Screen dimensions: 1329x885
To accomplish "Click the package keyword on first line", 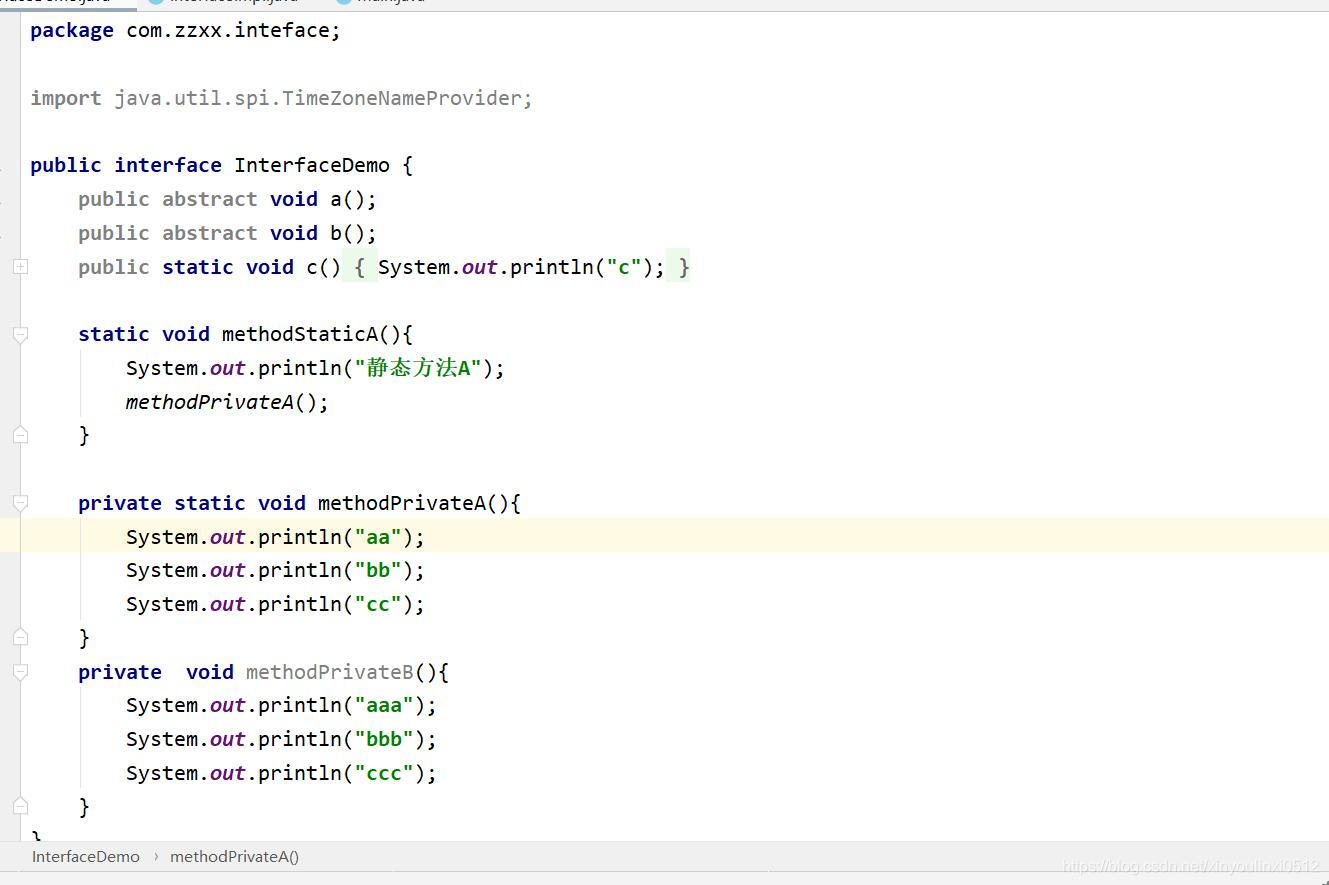I will [72, 31].
